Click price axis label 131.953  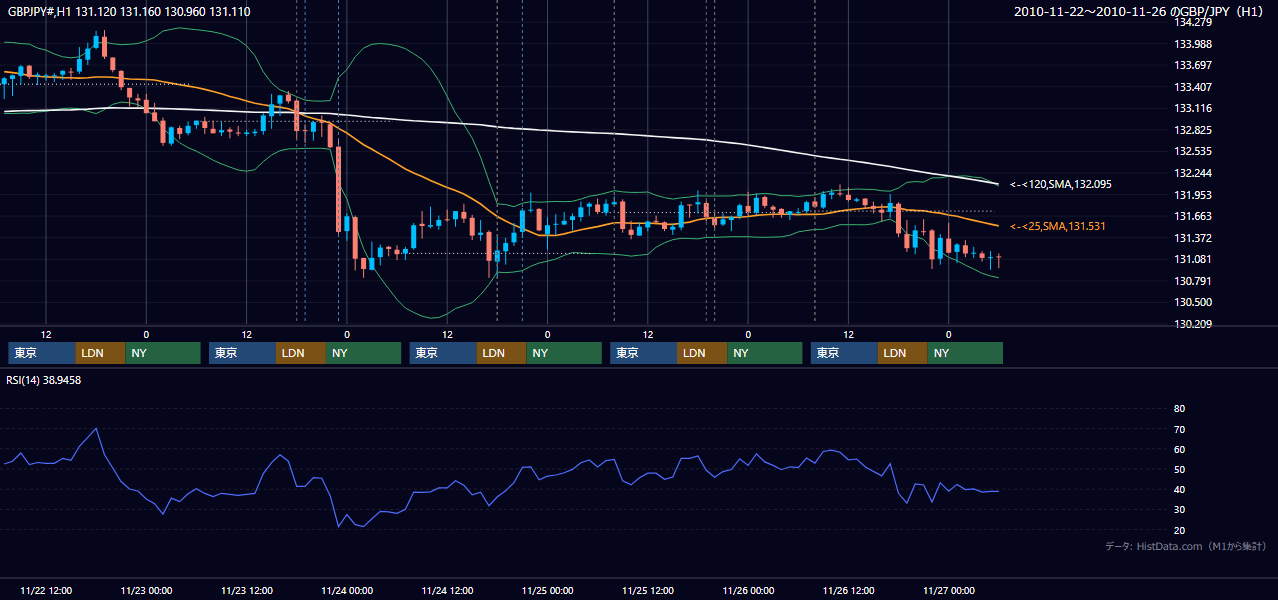click(x=1192, y=195)
